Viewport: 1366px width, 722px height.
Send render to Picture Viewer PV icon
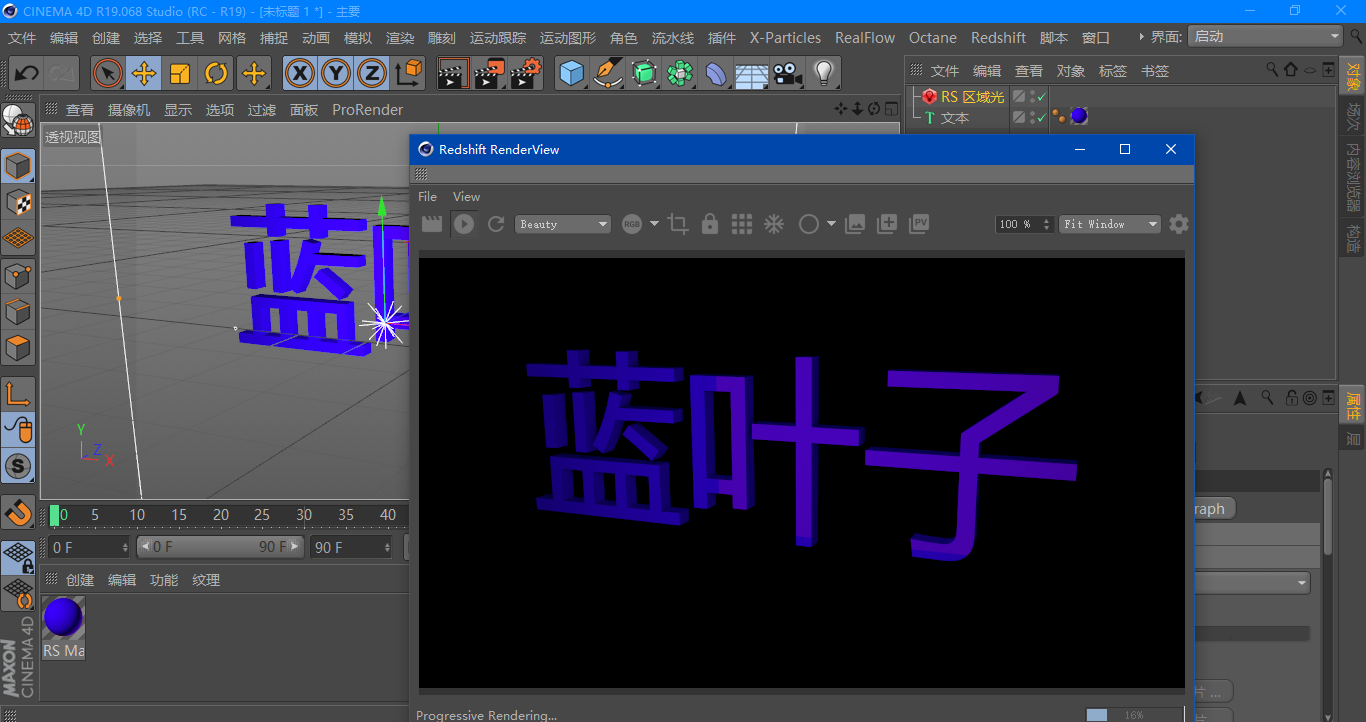(x=921, y=224)
